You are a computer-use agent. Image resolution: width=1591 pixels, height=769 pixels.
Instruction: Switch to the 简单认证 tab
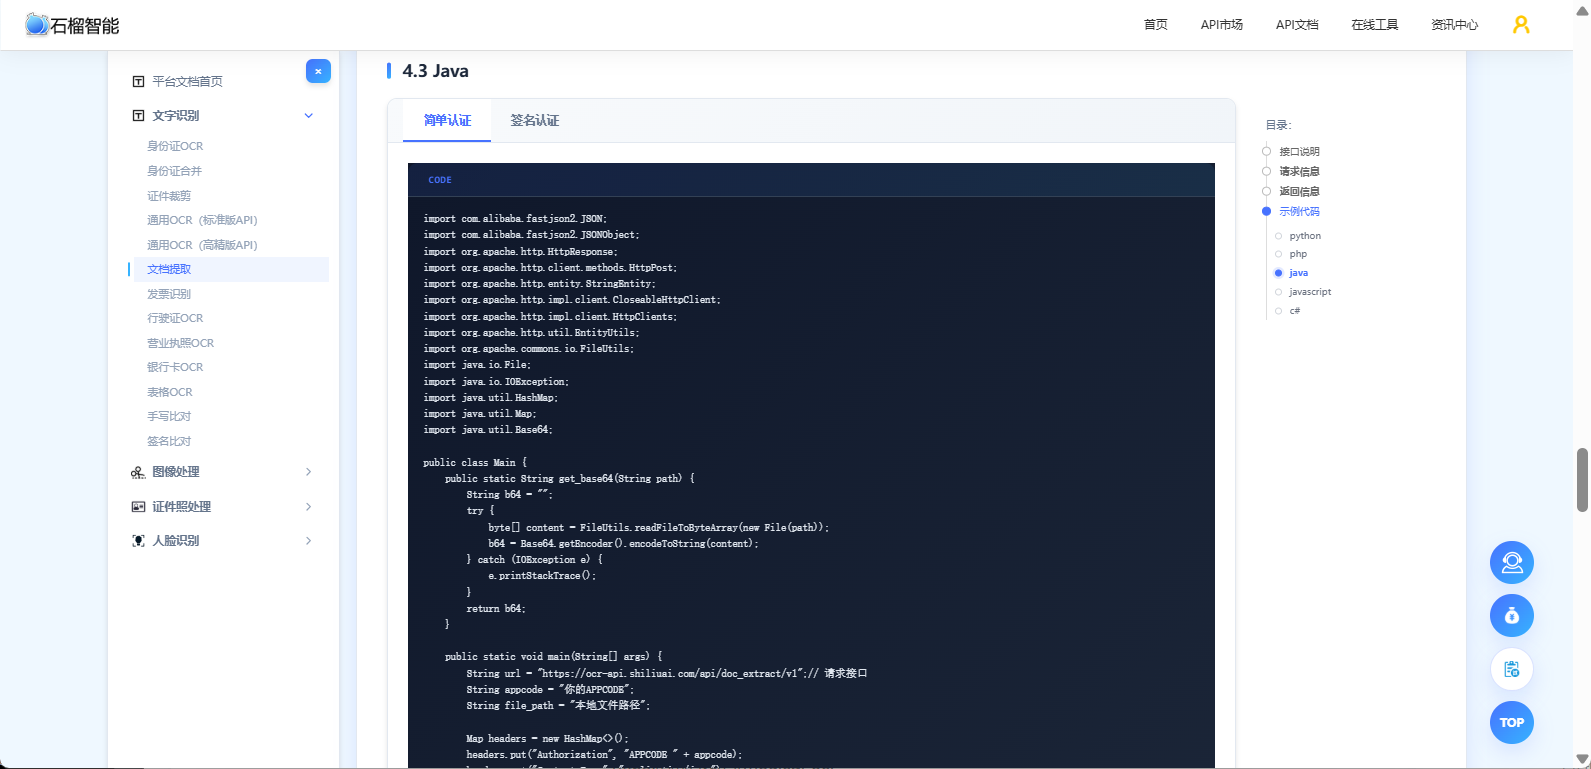click(x=447, y=120)
